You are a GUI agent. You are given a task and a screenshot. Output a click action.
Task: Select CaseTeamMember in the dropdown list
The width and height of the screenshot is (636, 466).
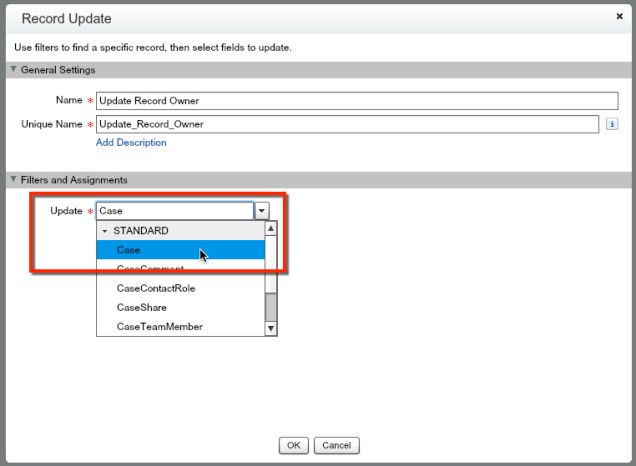[159, 326]
